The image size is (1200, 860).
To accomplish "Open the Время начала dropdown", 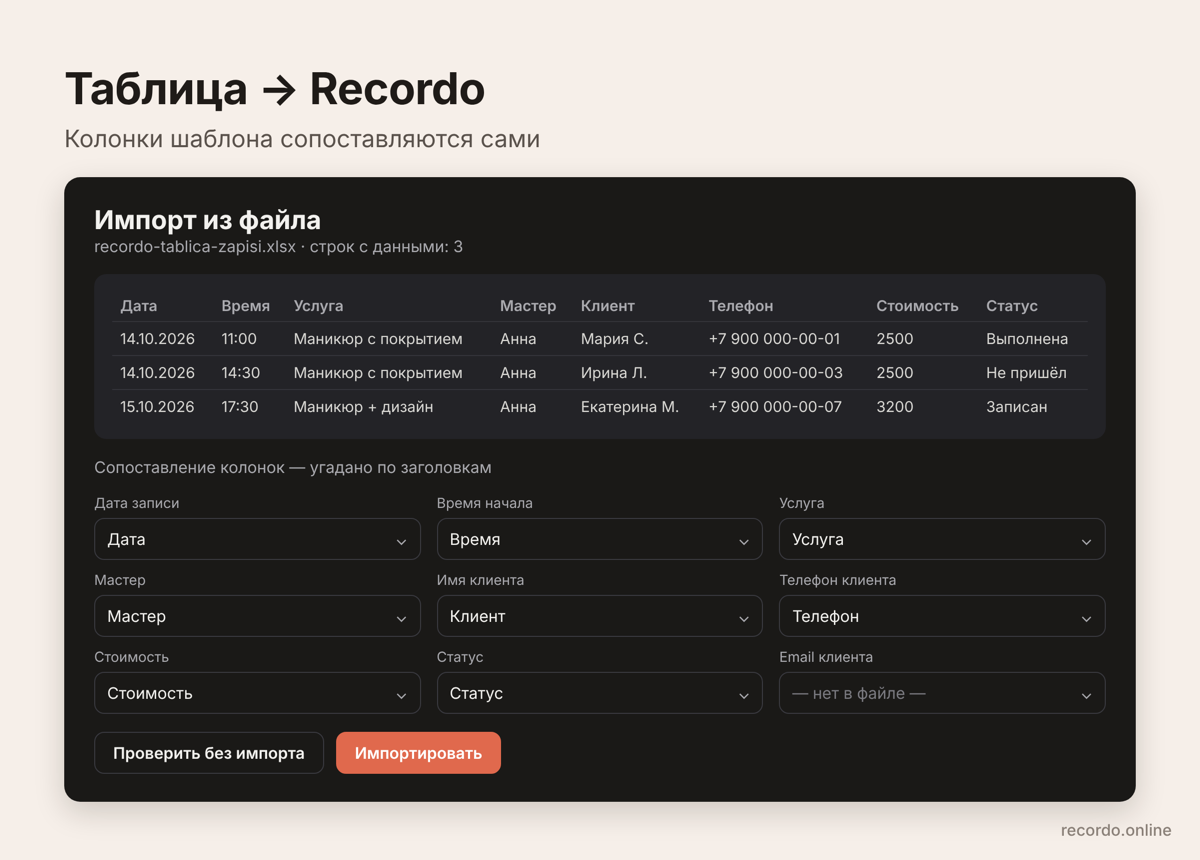I will click(600, 539).
